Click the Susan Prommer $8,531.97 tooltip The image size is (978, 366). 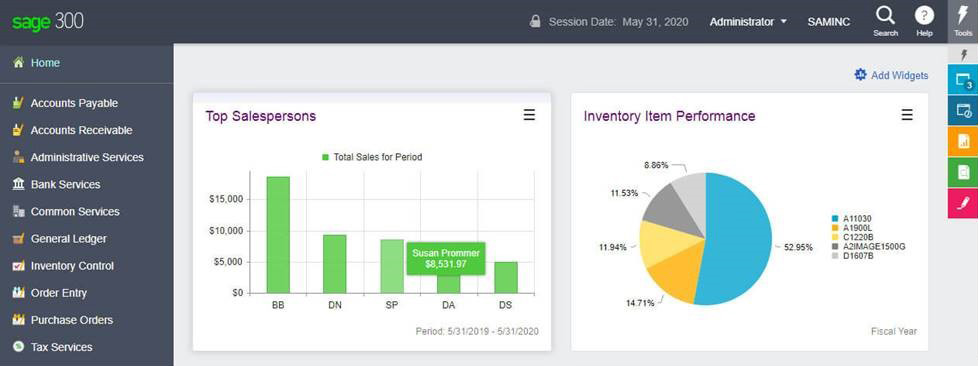click(446, 259)
